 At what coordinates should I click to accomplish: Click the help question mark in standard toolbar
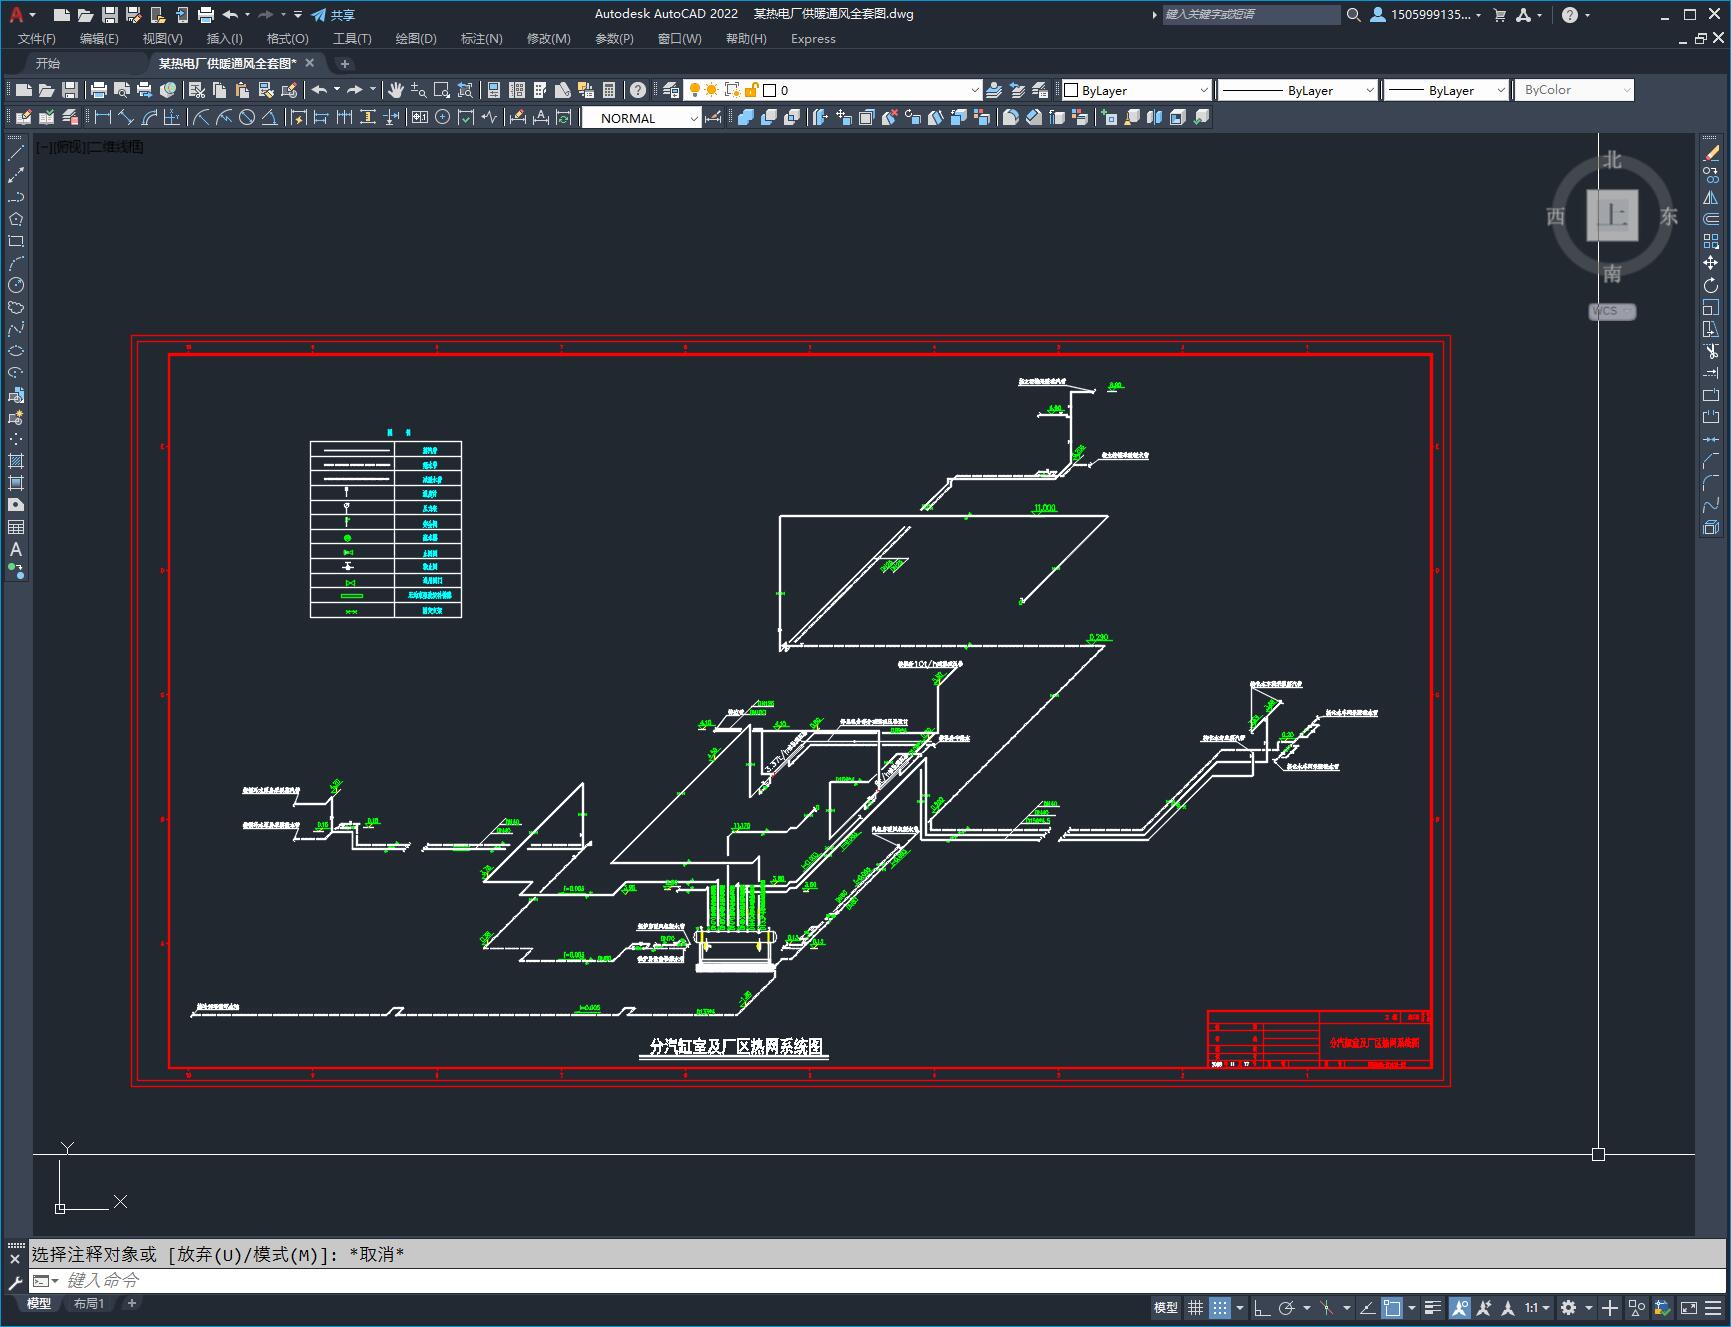[638, 90]
